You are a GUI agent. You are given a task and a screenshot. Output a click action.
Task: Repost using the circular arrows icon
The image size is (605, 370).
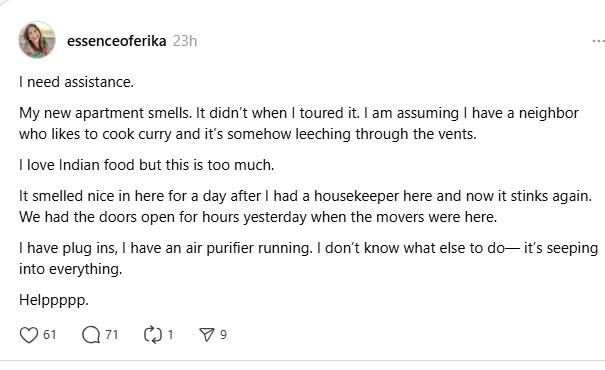(153, 335)
